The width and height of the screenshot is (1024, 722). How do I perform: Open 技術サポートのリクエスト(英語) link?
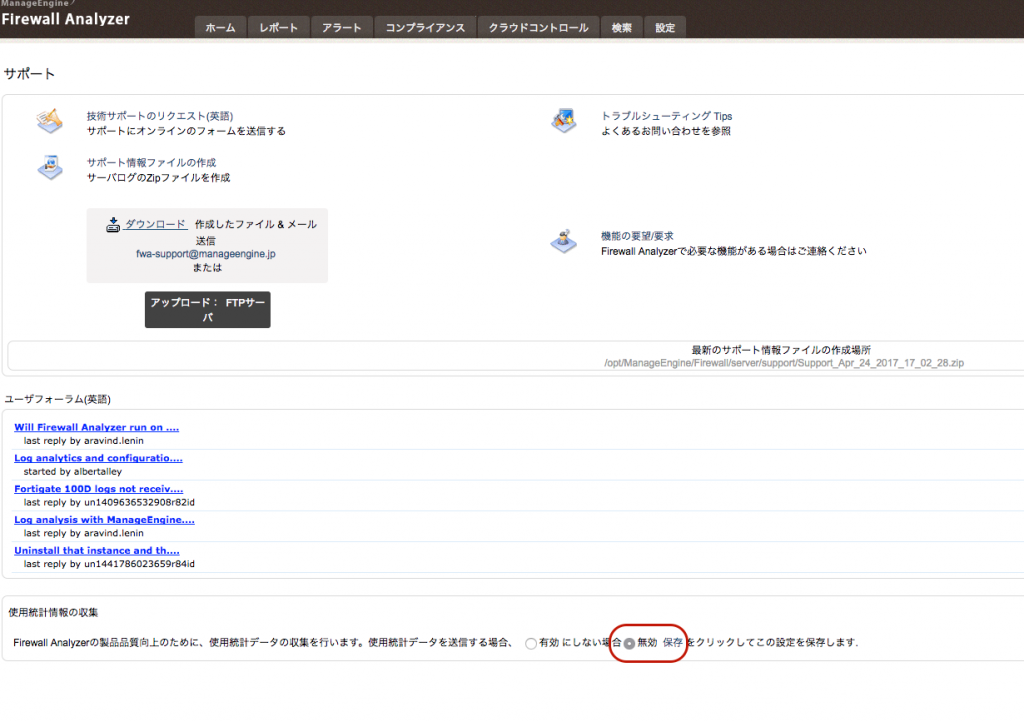(x=160, y=116)
